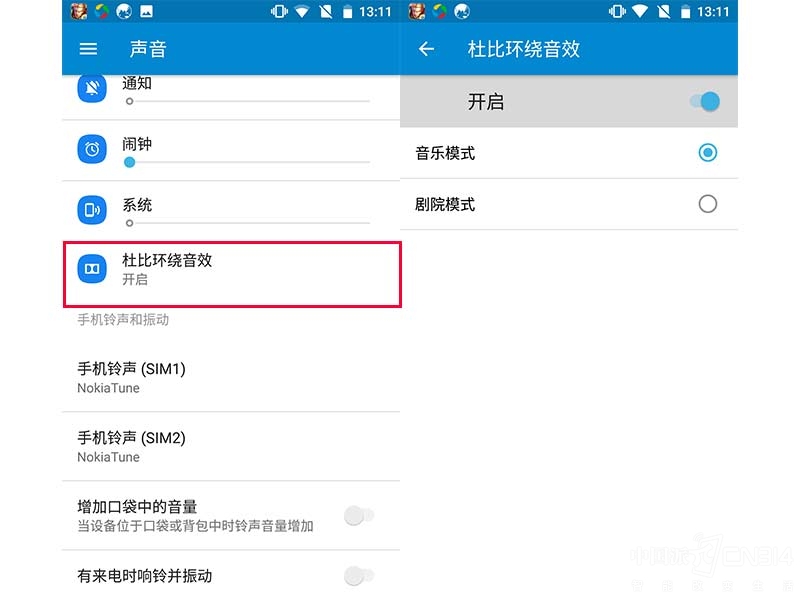Enable 有来电时响铃并振动 switch
The height and width of the screenshot is (600, 800).
click(x=359, y=576)
